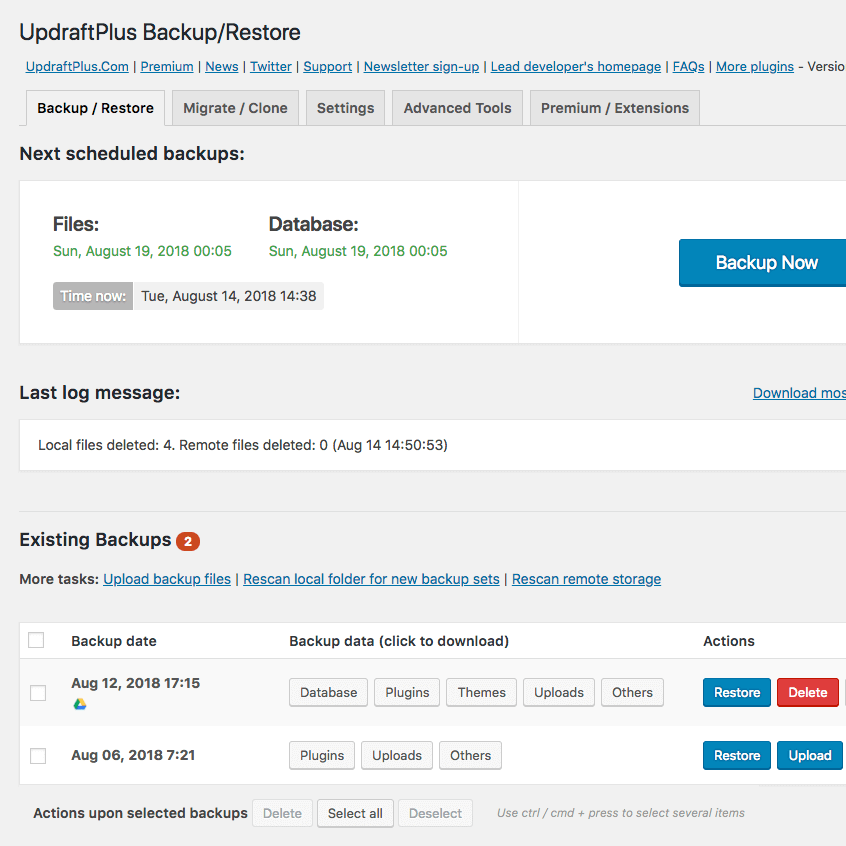Click the 'Aug 12, 2018 17:15' backup date
Viewport: 846px width, 846px height.
(135, 683)
